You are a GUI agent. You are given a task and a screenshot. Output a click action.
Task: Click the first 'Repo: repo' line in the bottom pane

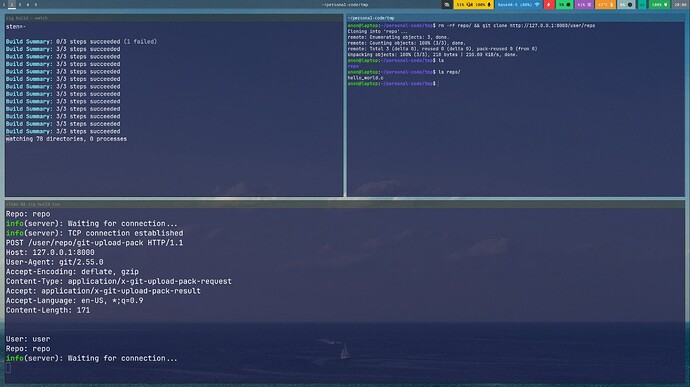click(x=28, y=214)
